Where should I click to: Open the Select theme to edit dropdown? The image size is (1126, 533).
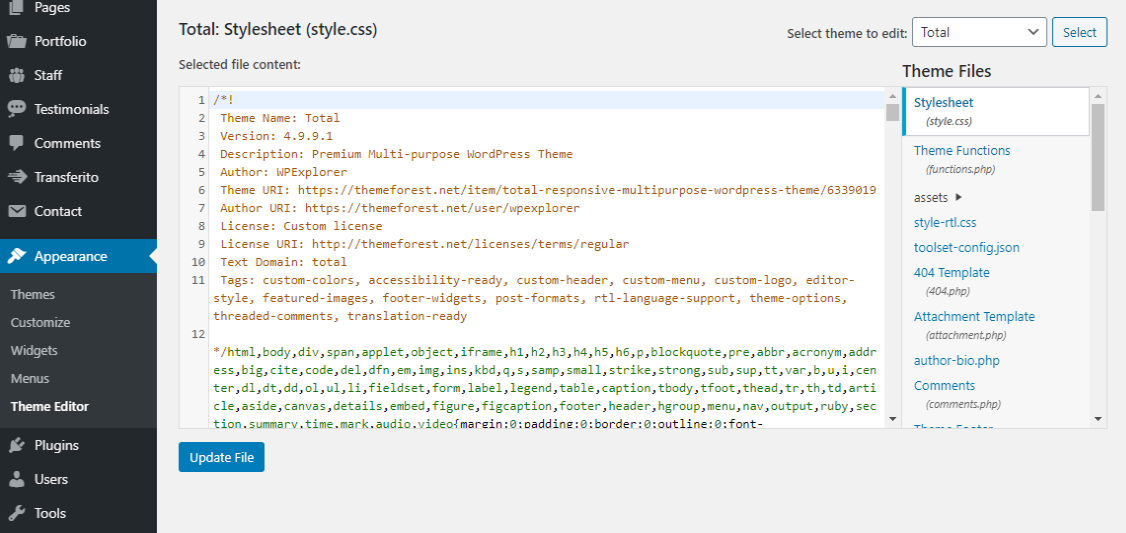(979, 32)
